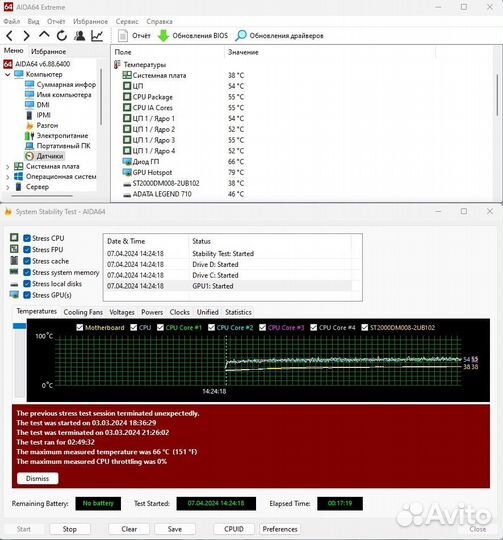Expand the Операционная система tree node

(x=8, y=177)
